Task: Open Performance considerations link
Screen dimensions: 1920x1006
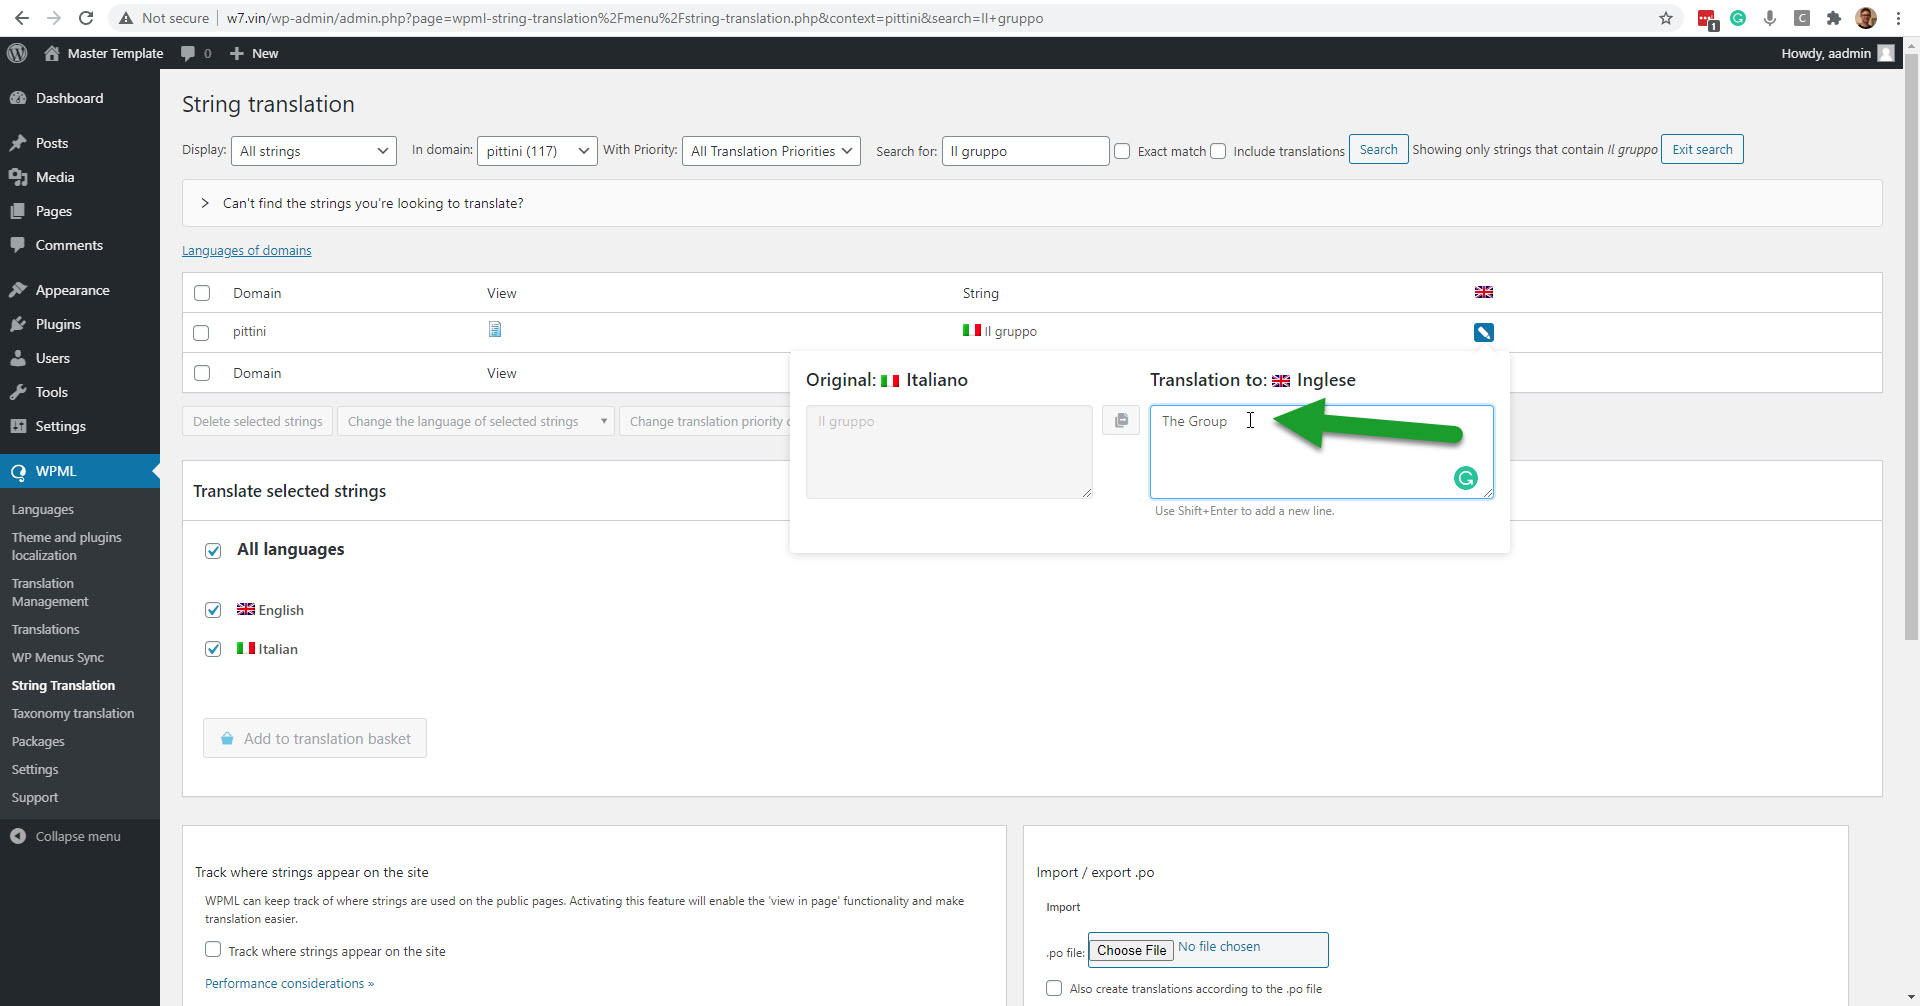Action: tap(289, 983)
